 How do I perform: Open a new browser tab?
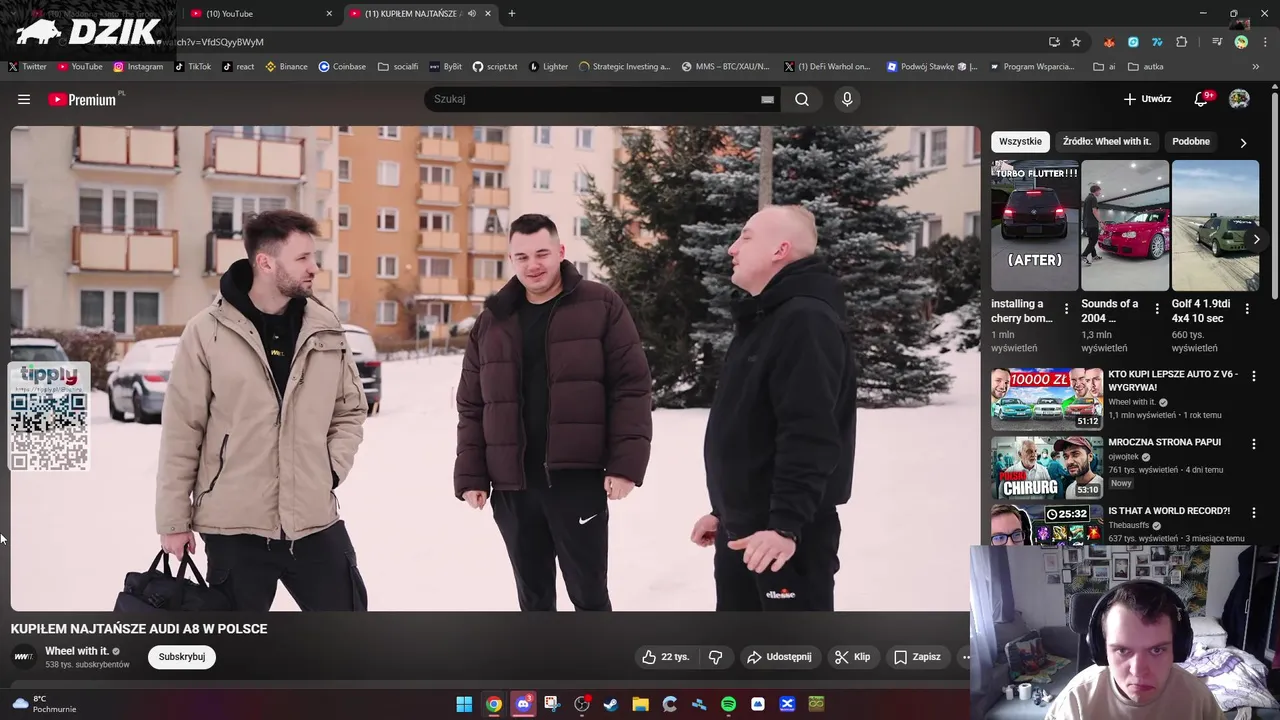[x=512, y=13]
